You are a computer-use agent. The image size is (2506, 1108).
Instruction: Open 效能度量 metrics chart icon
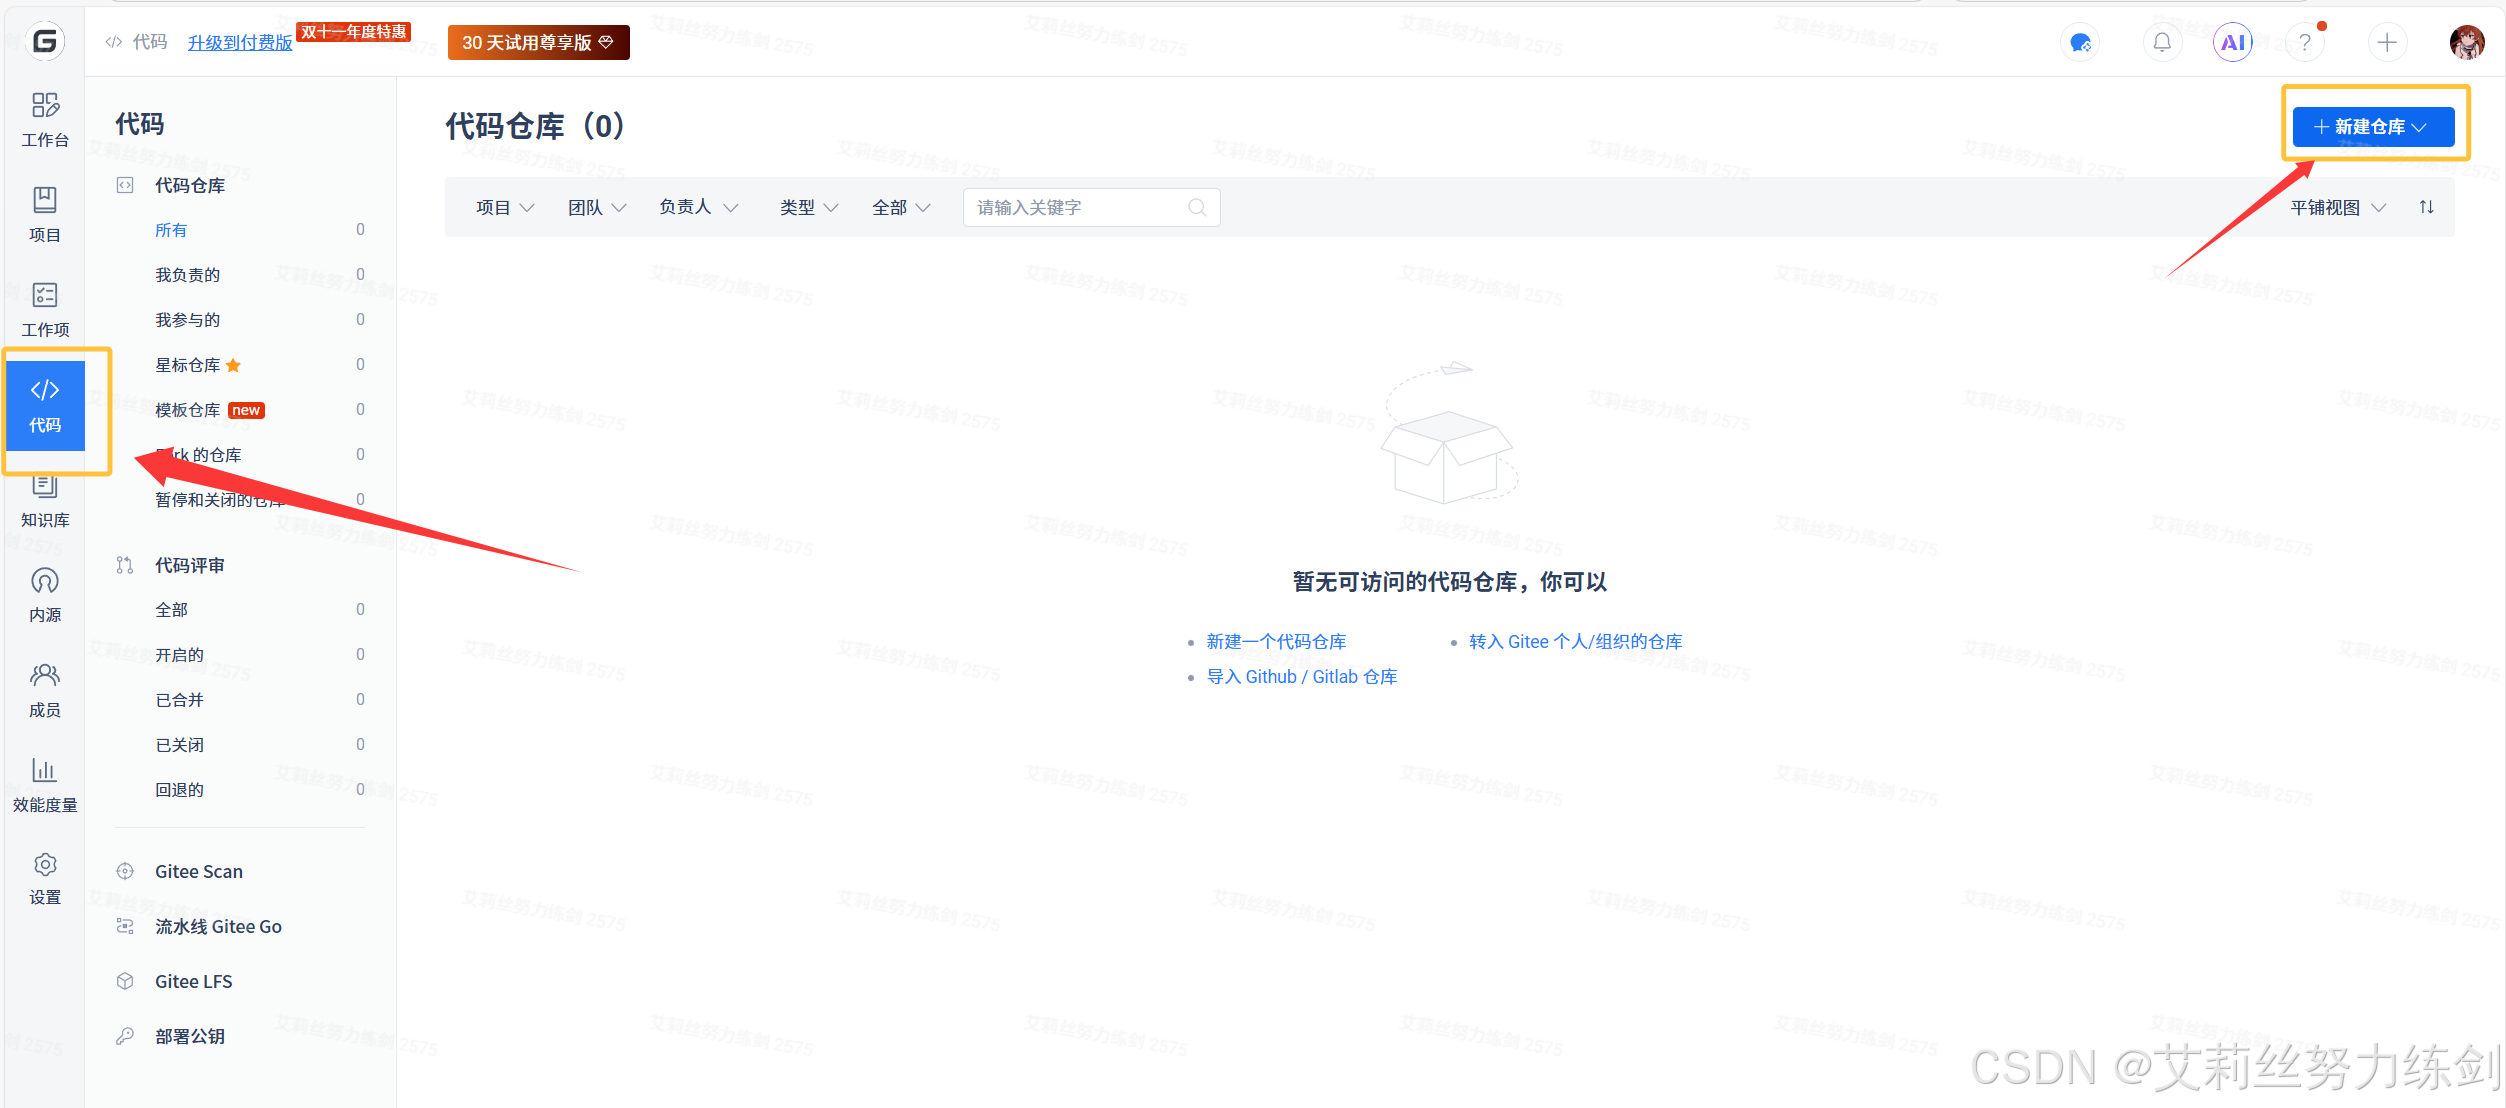point(45,784)
